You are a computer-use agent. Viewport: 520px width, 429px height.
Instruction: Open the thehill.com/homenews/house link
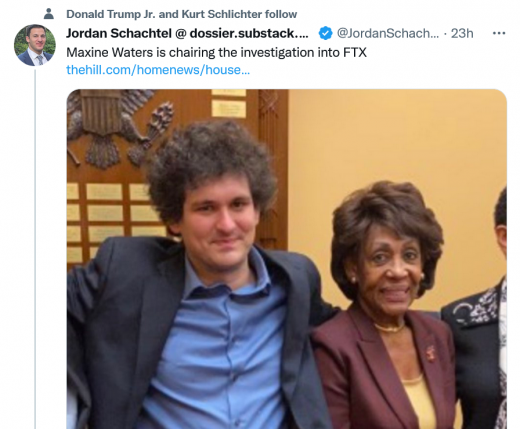(158, 70)
